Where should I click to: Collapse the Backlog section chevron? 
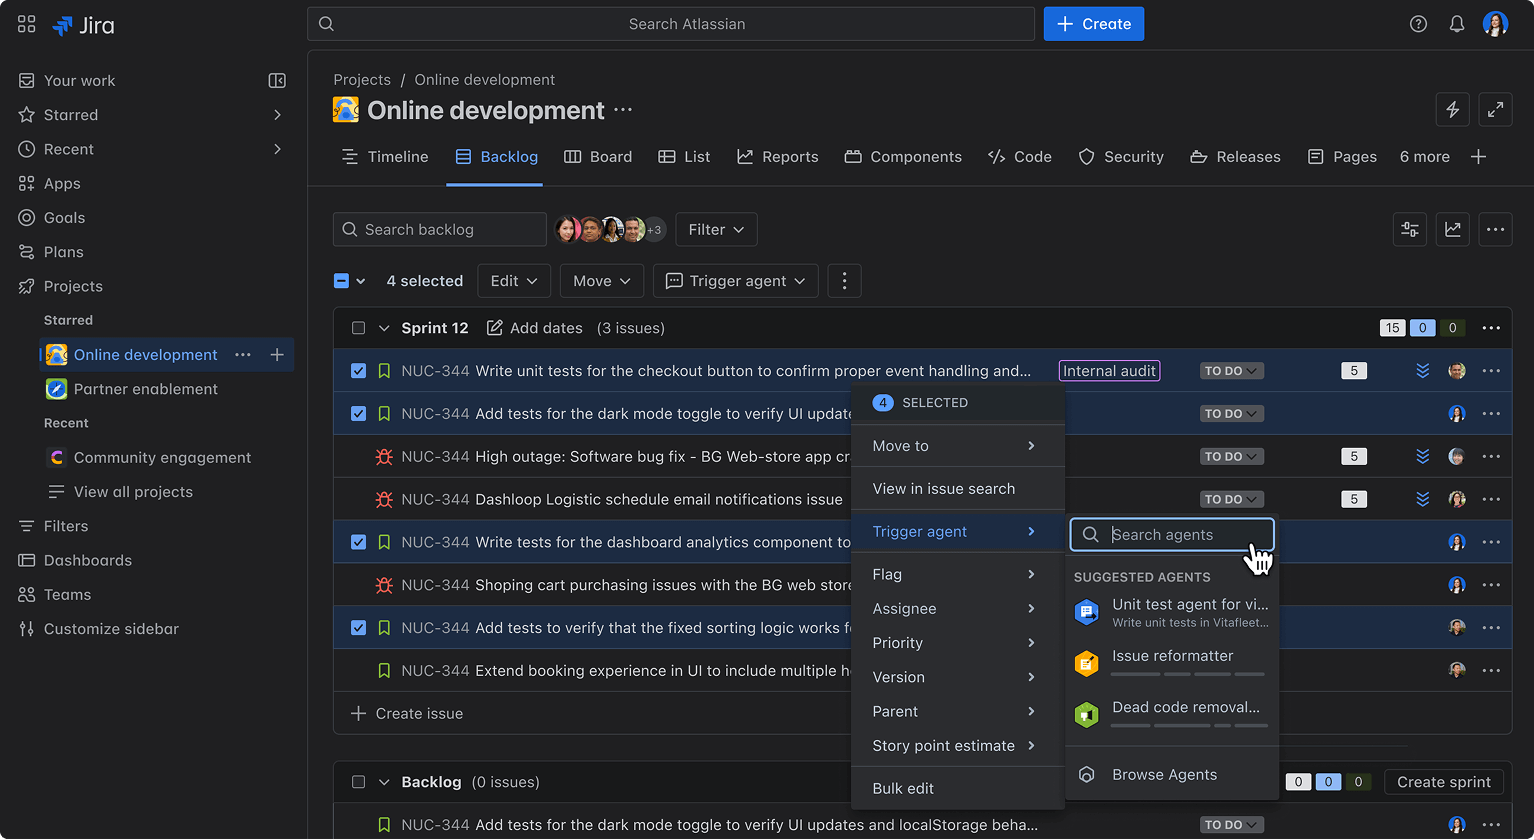pos(384,782)
